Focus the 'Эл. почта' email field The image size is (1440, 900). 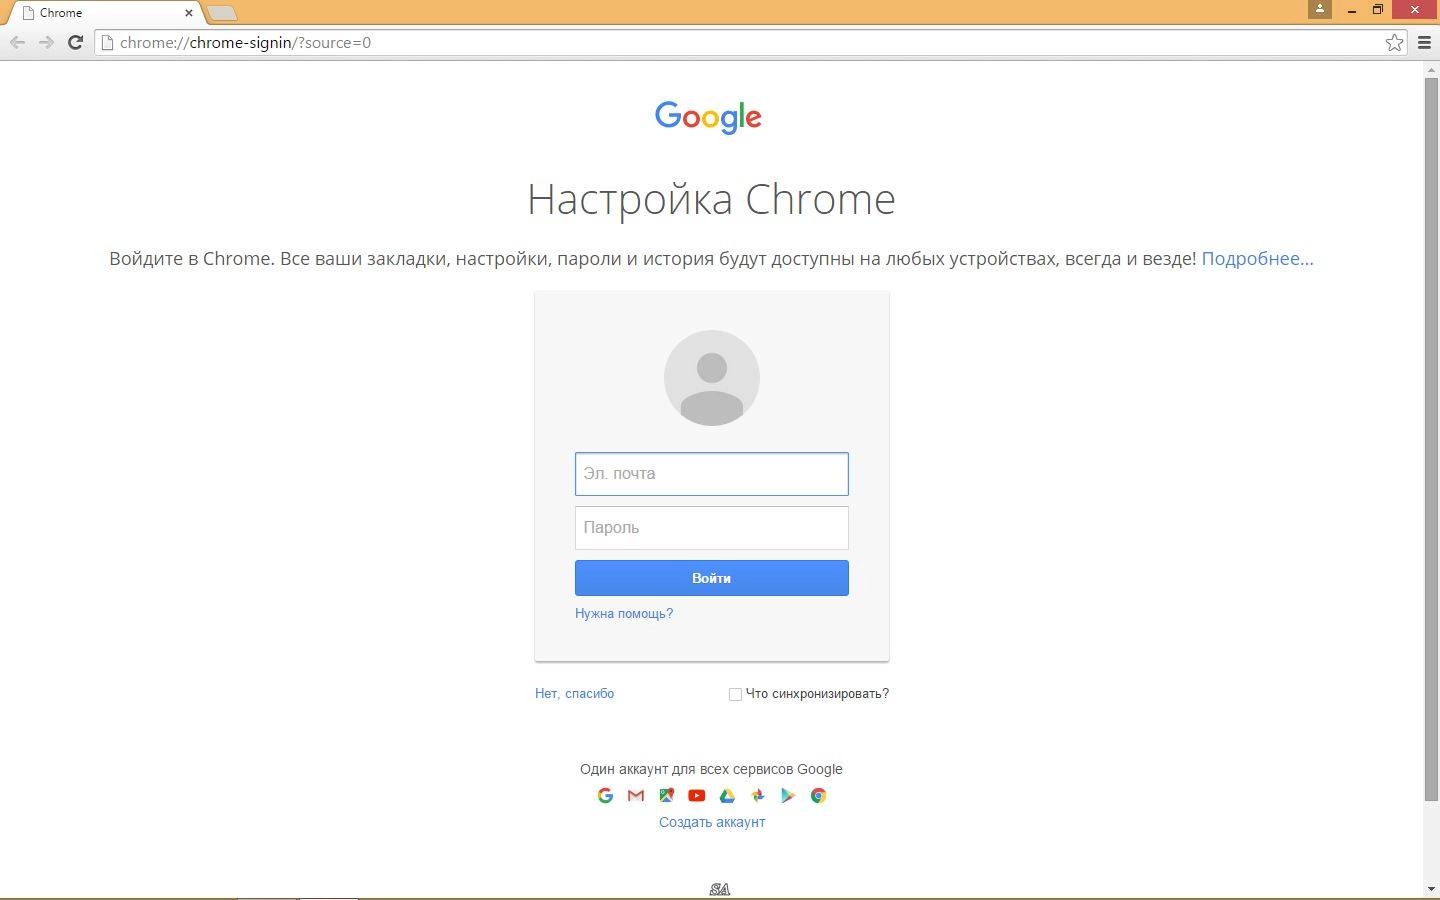712,474
